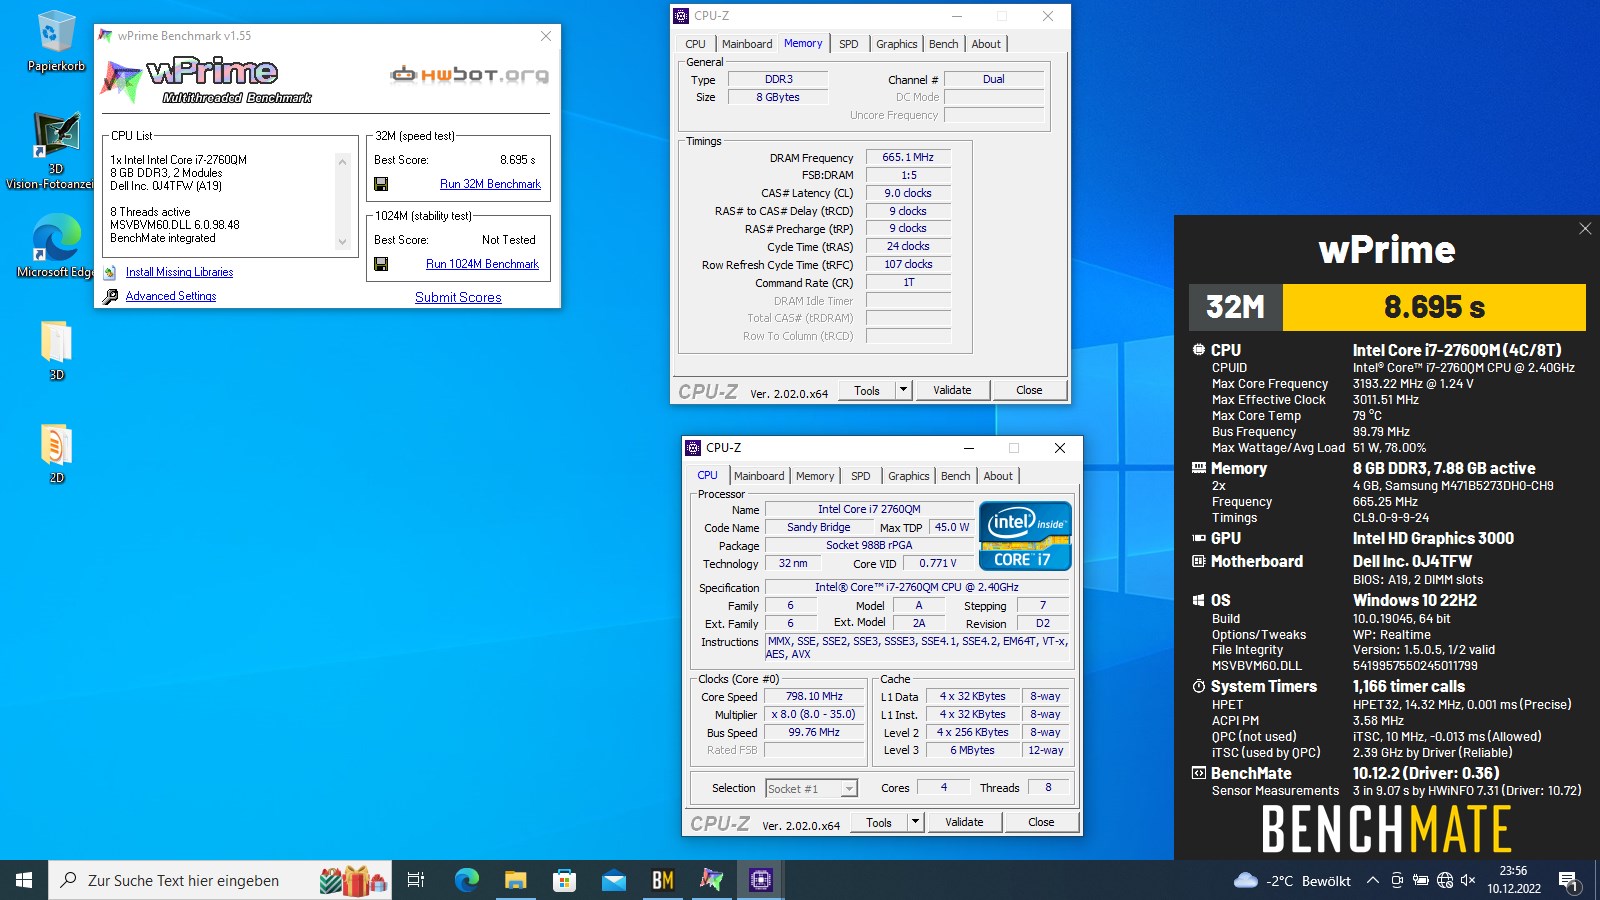Open File Explorer from the taskbar
1600x900 pixels.
[x=515, y=880]
